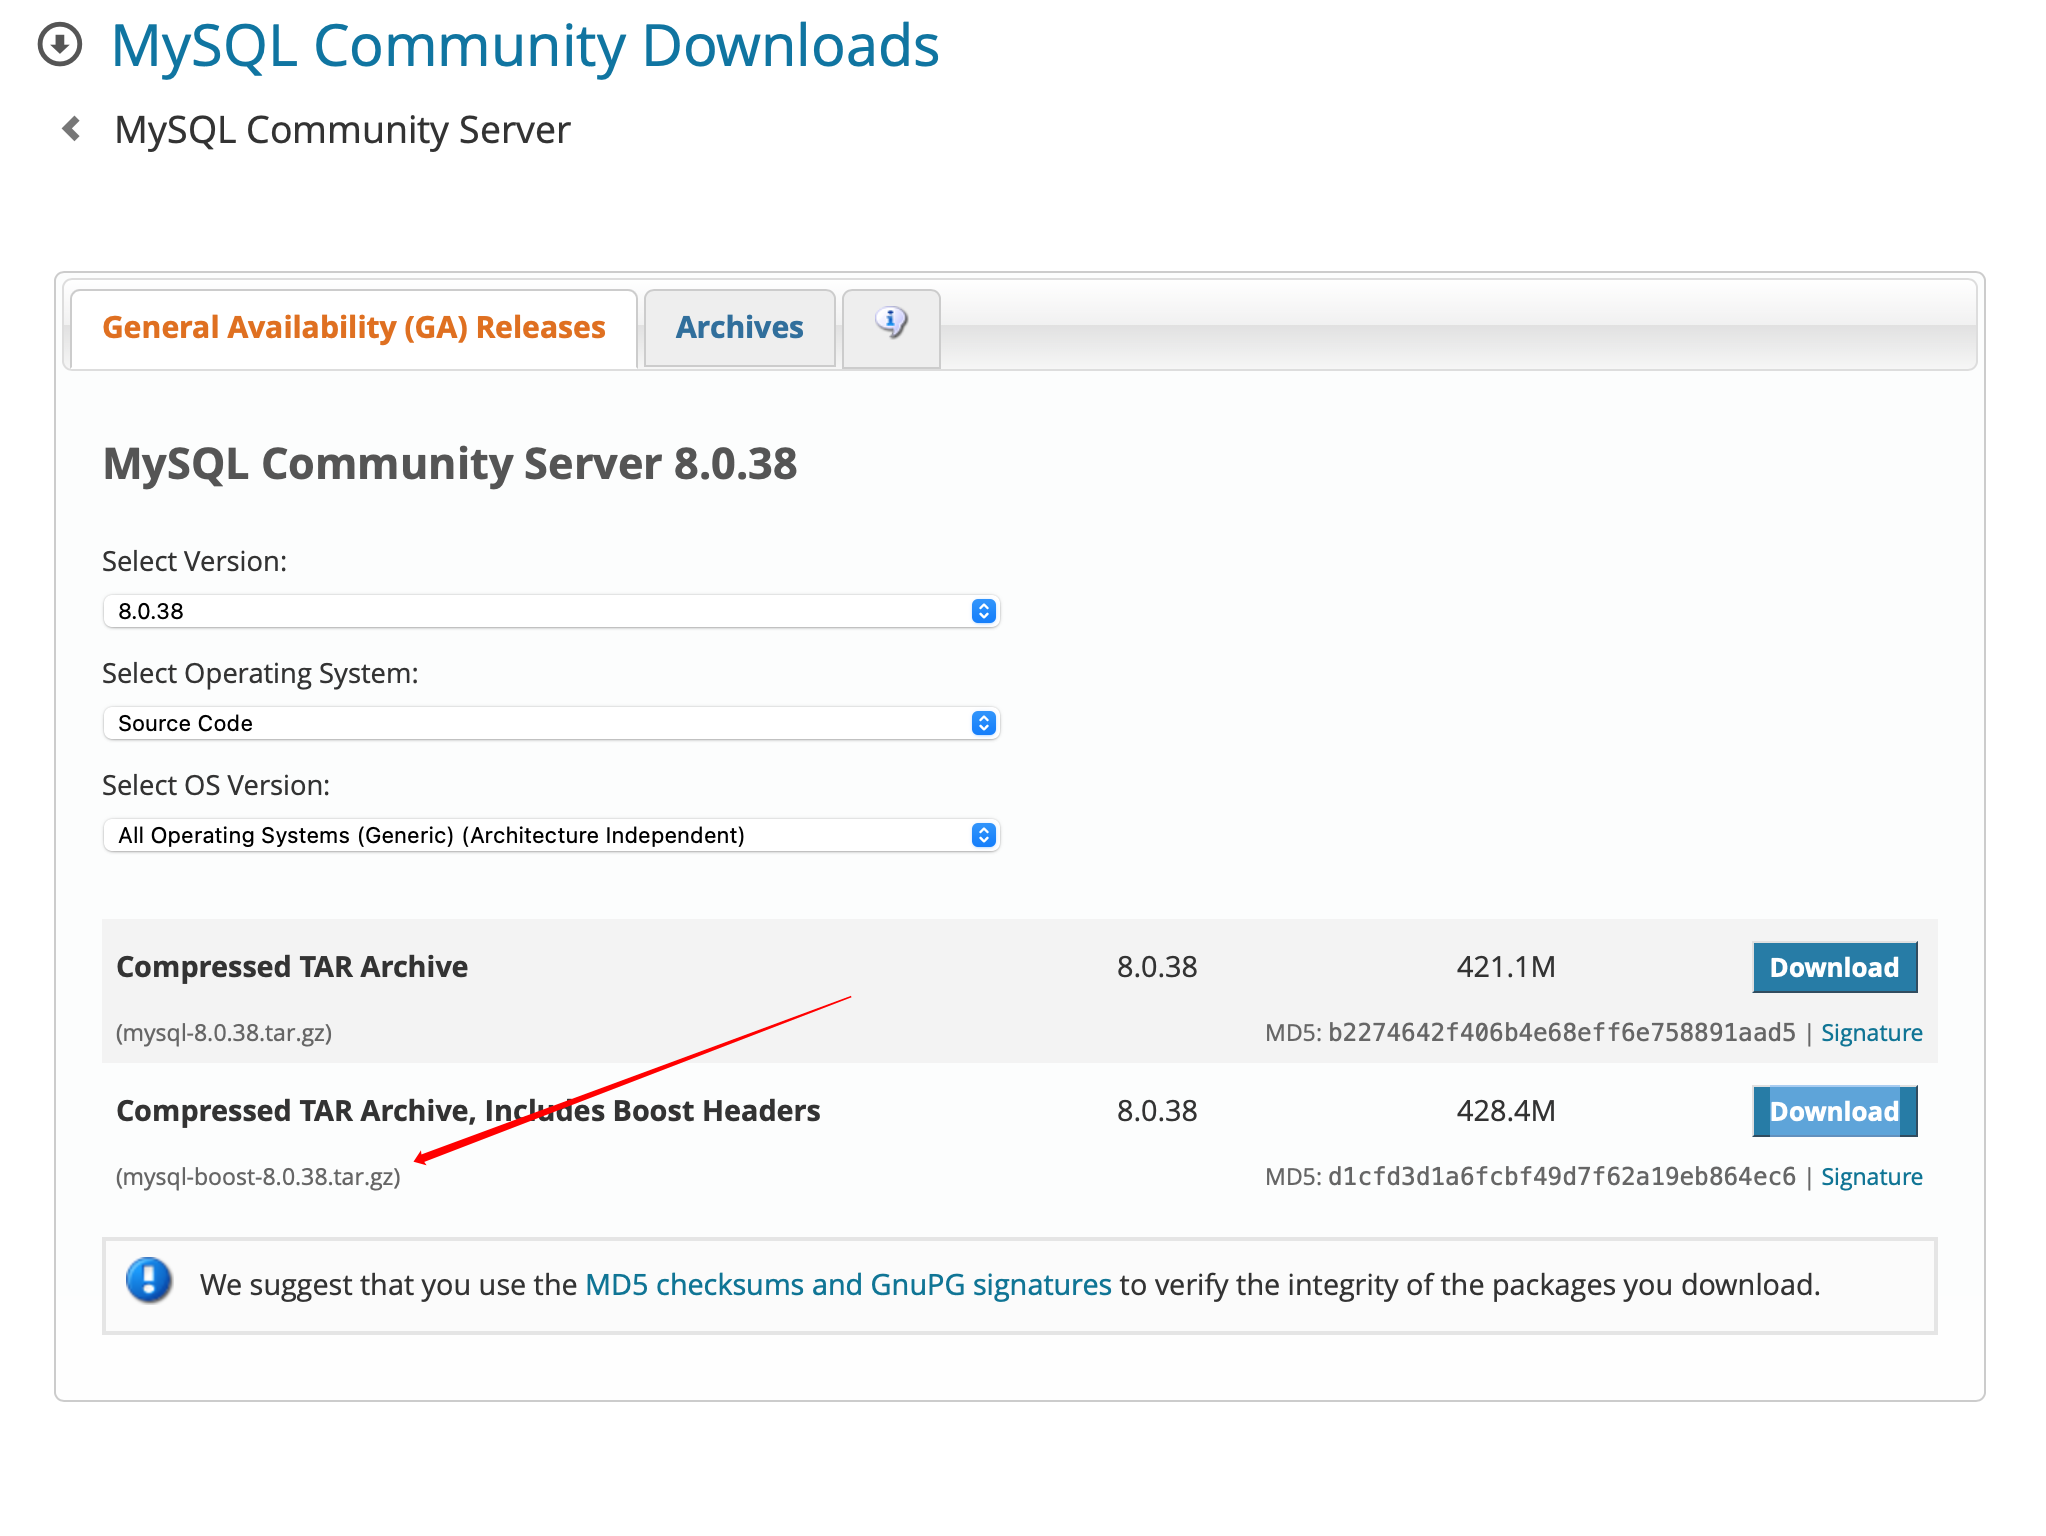Open the information tab icon

[x=891, y=327]
